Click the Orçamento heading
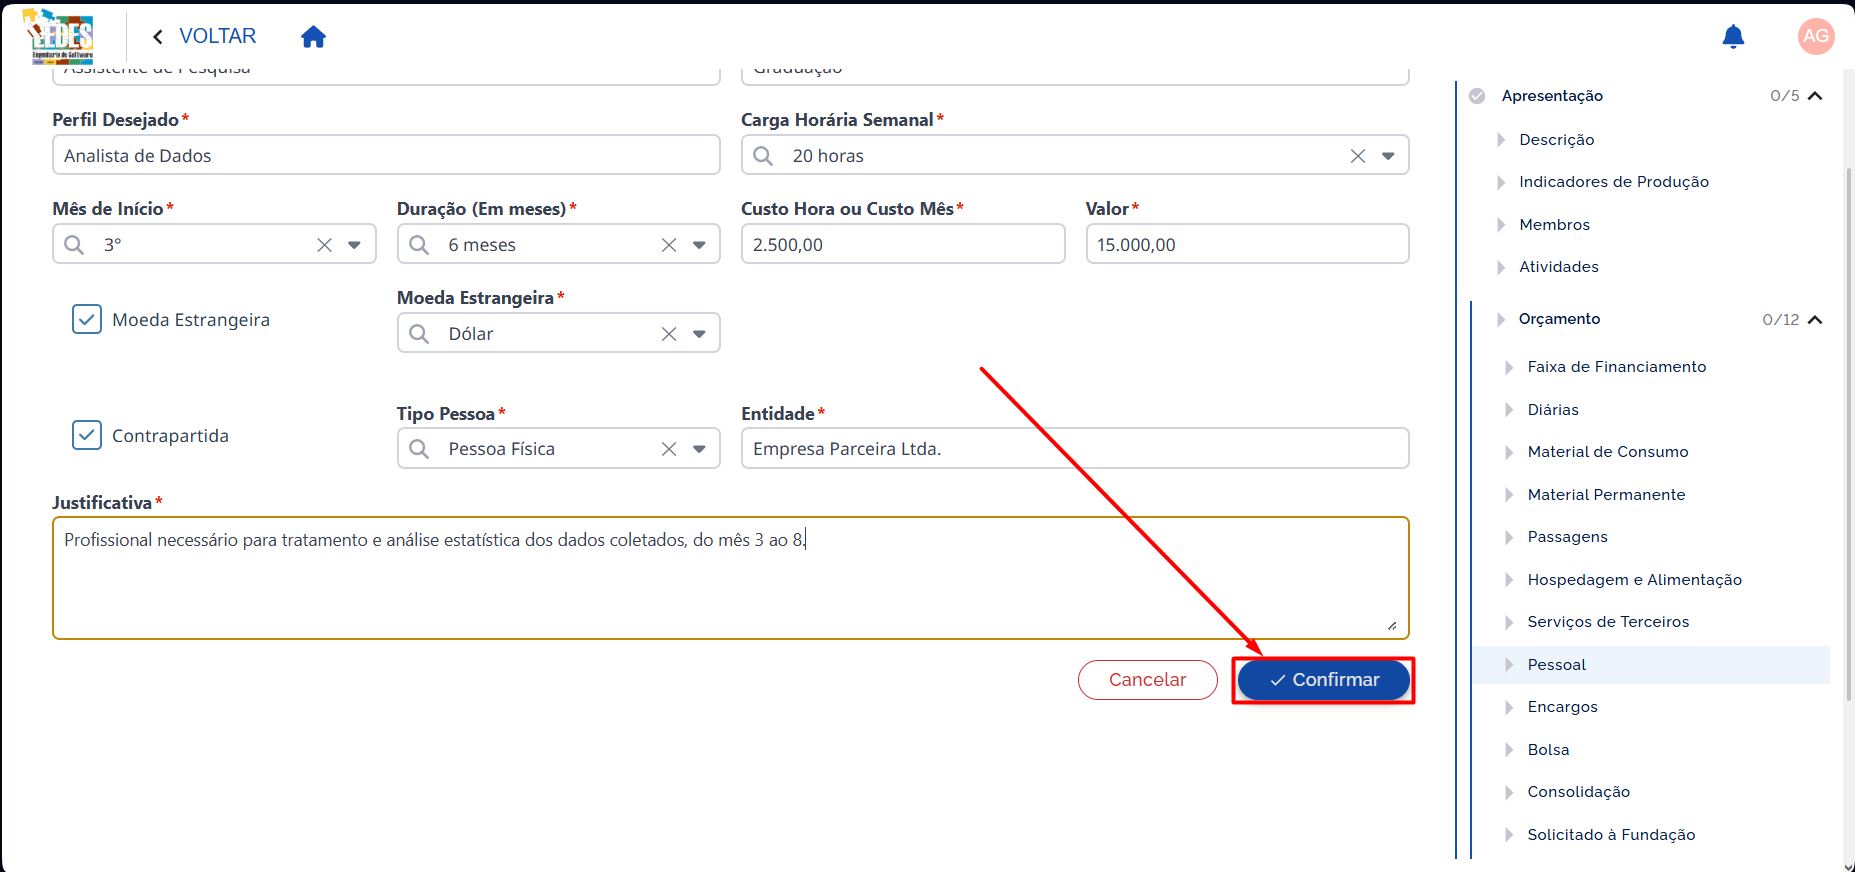 (1559, 319)
